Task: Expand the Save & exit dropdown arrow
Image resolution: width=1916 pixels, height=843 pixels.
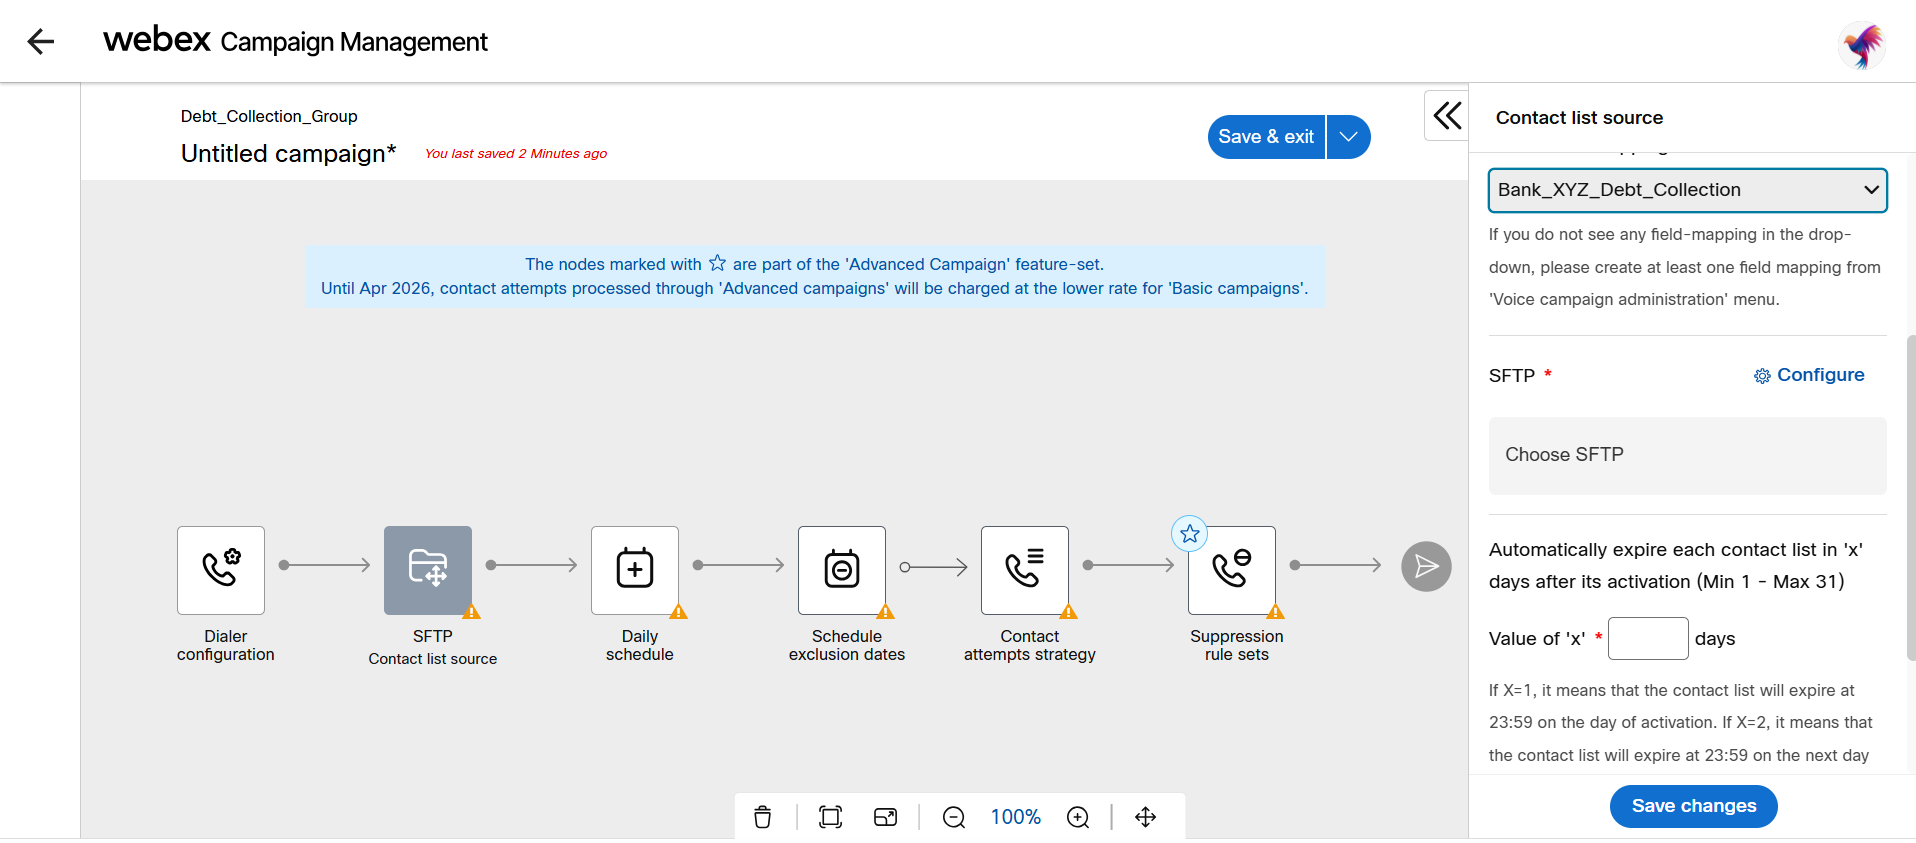Action: pyautogui.click(x=1349, y=137)
